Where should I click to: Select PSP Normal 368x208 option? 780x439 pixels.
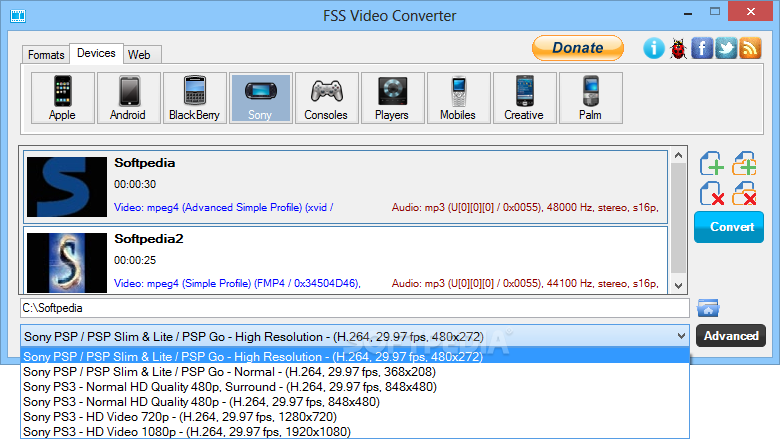355,372
